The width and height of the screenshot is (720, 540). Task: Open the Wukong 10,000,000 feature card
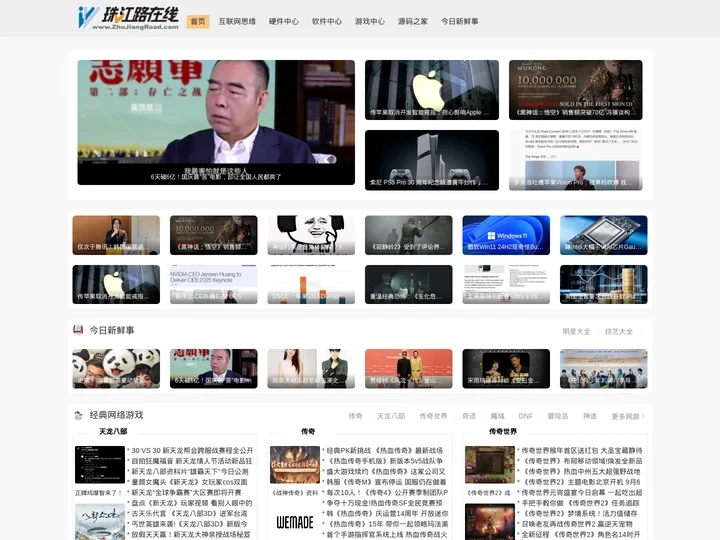pyautogui.click(x=575, y=90)
